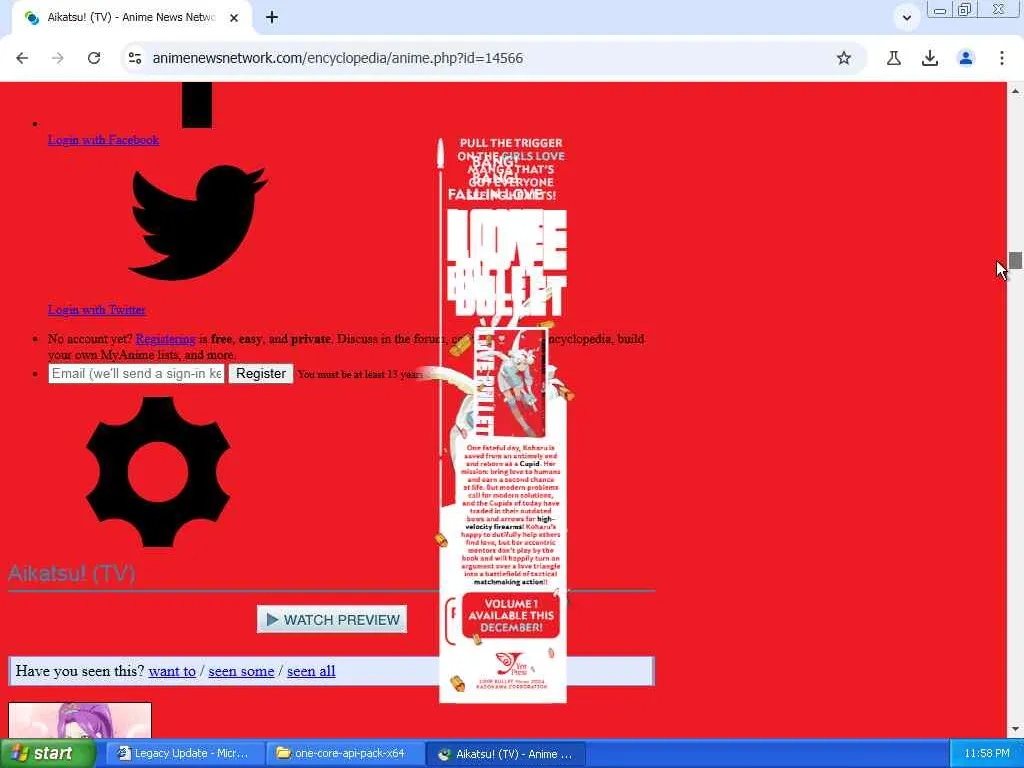Image resolution: width=1024 pixels, height=768 pixels.
Task: Expand the tab search dropdown arrow
Action: tap(906, 18)
